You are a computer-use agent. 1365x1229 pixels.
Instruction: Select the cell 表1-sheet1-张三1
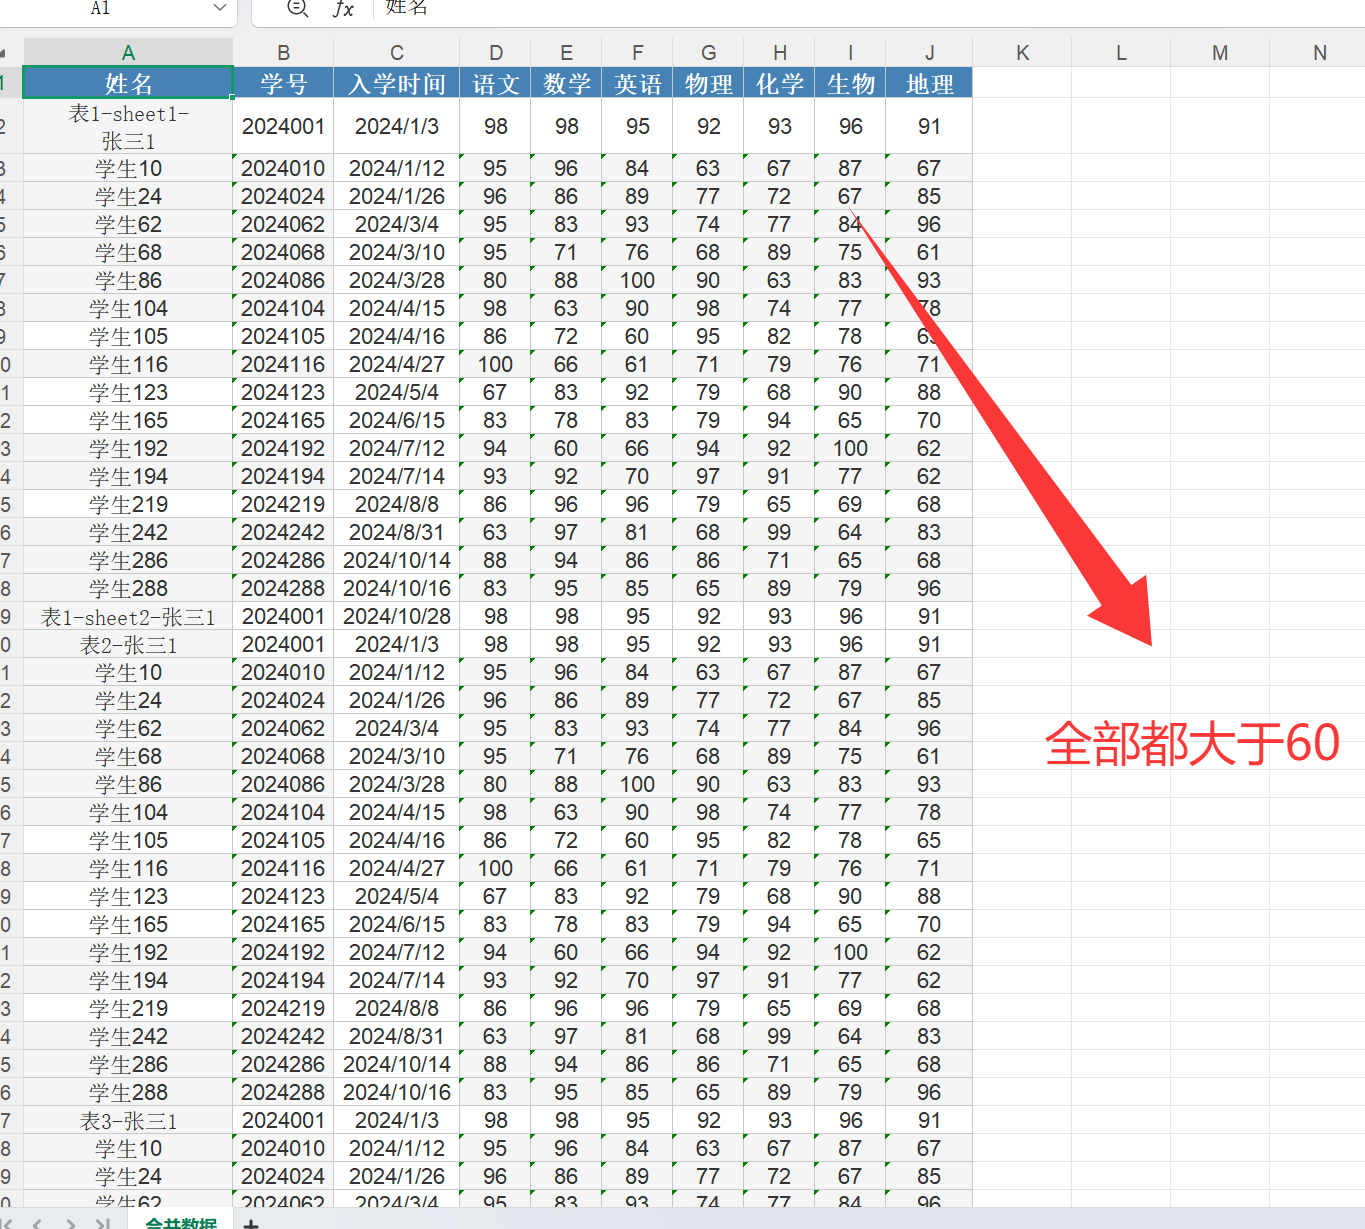point(128,126)
